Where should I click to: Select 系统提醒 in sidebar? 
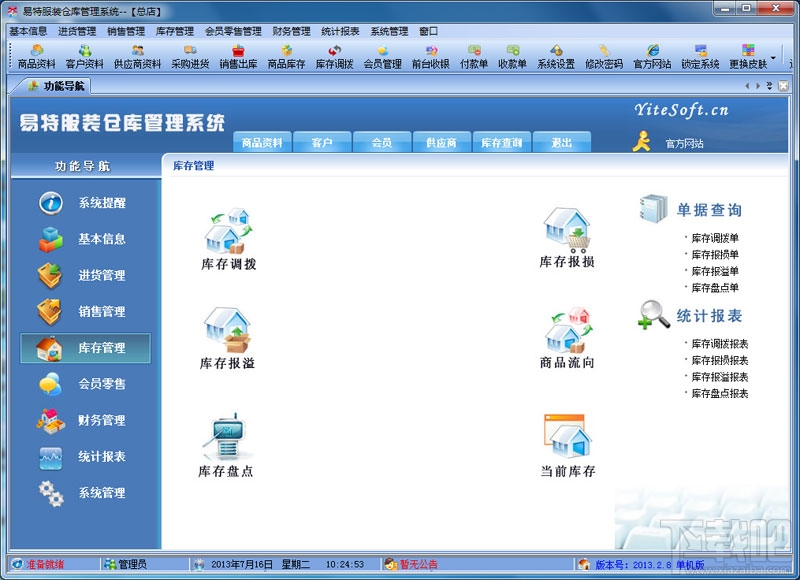(x=85, y=203)
